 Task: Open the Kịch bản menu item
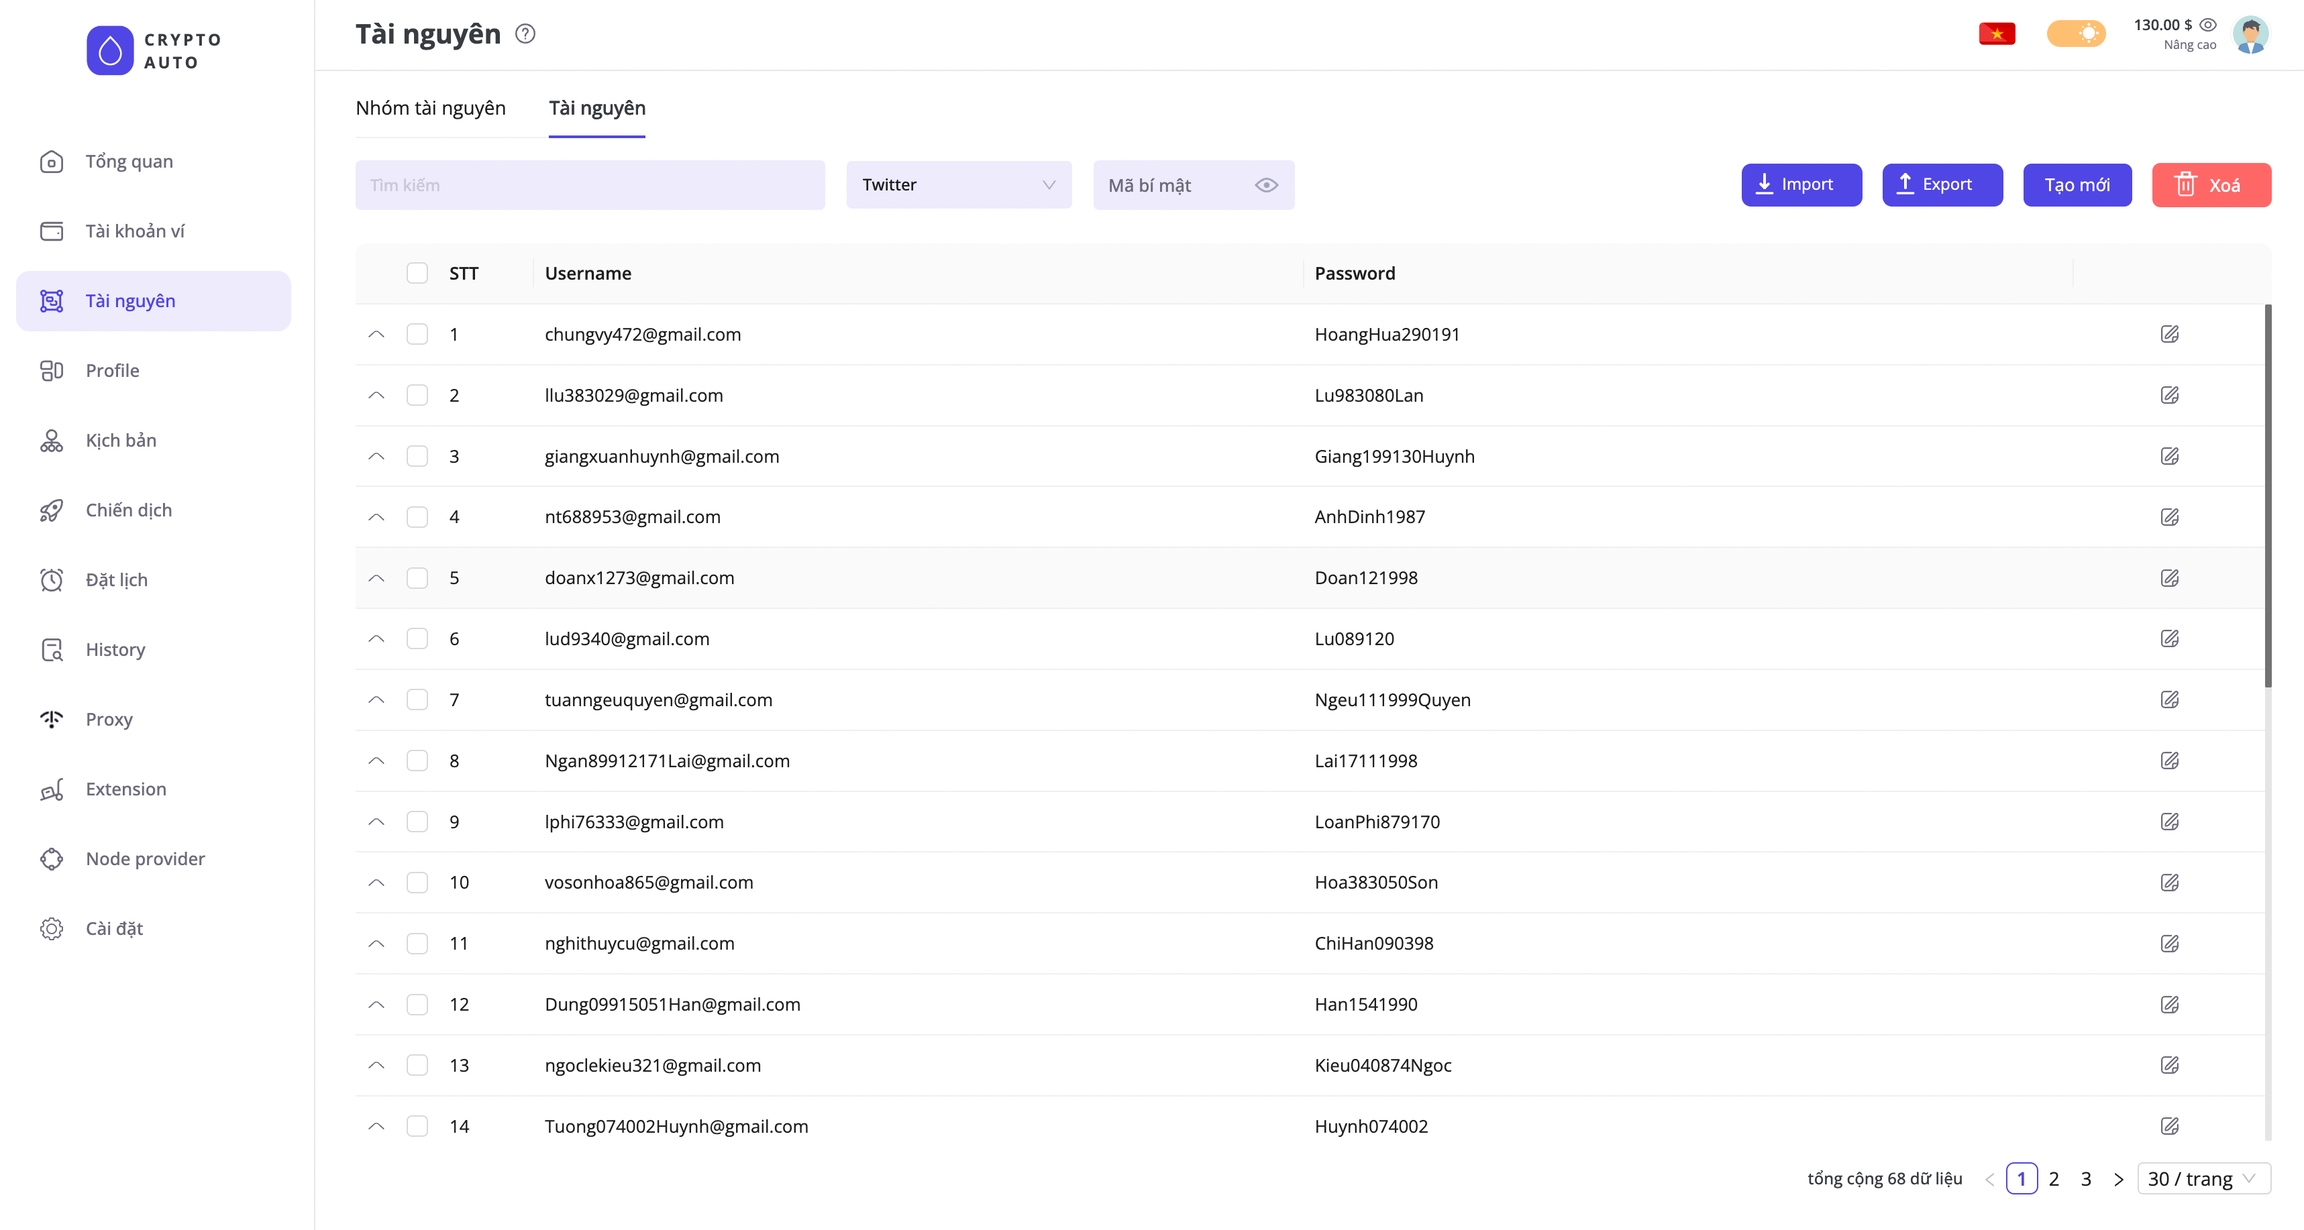[121, 440]
